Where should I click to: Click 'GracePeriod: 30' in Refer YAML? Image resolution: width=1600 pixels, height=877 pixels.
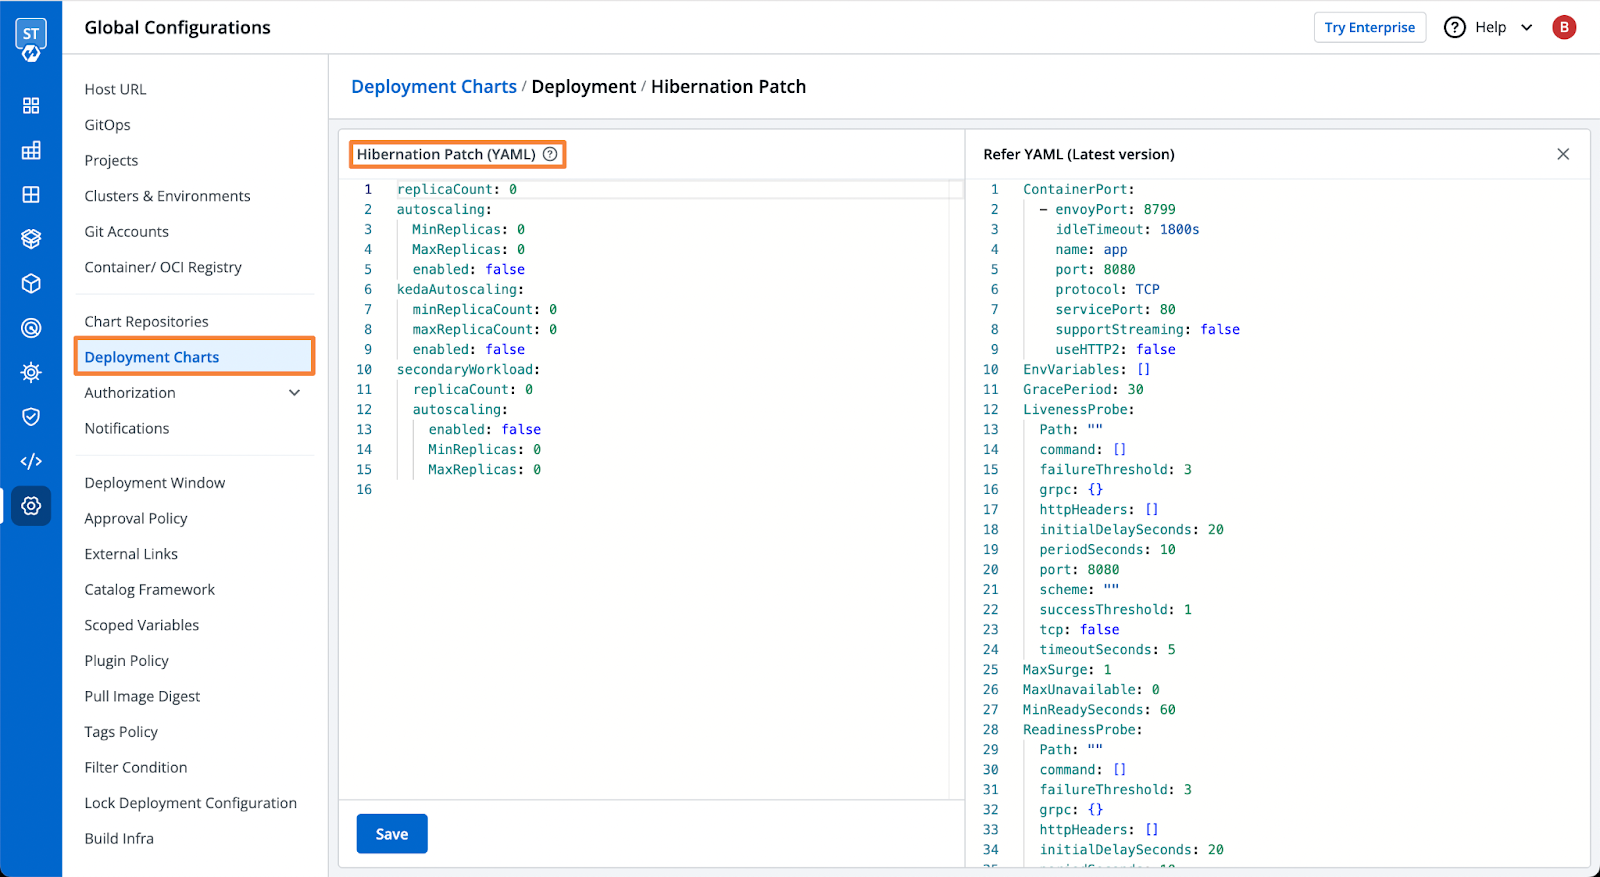(1083, 389)
